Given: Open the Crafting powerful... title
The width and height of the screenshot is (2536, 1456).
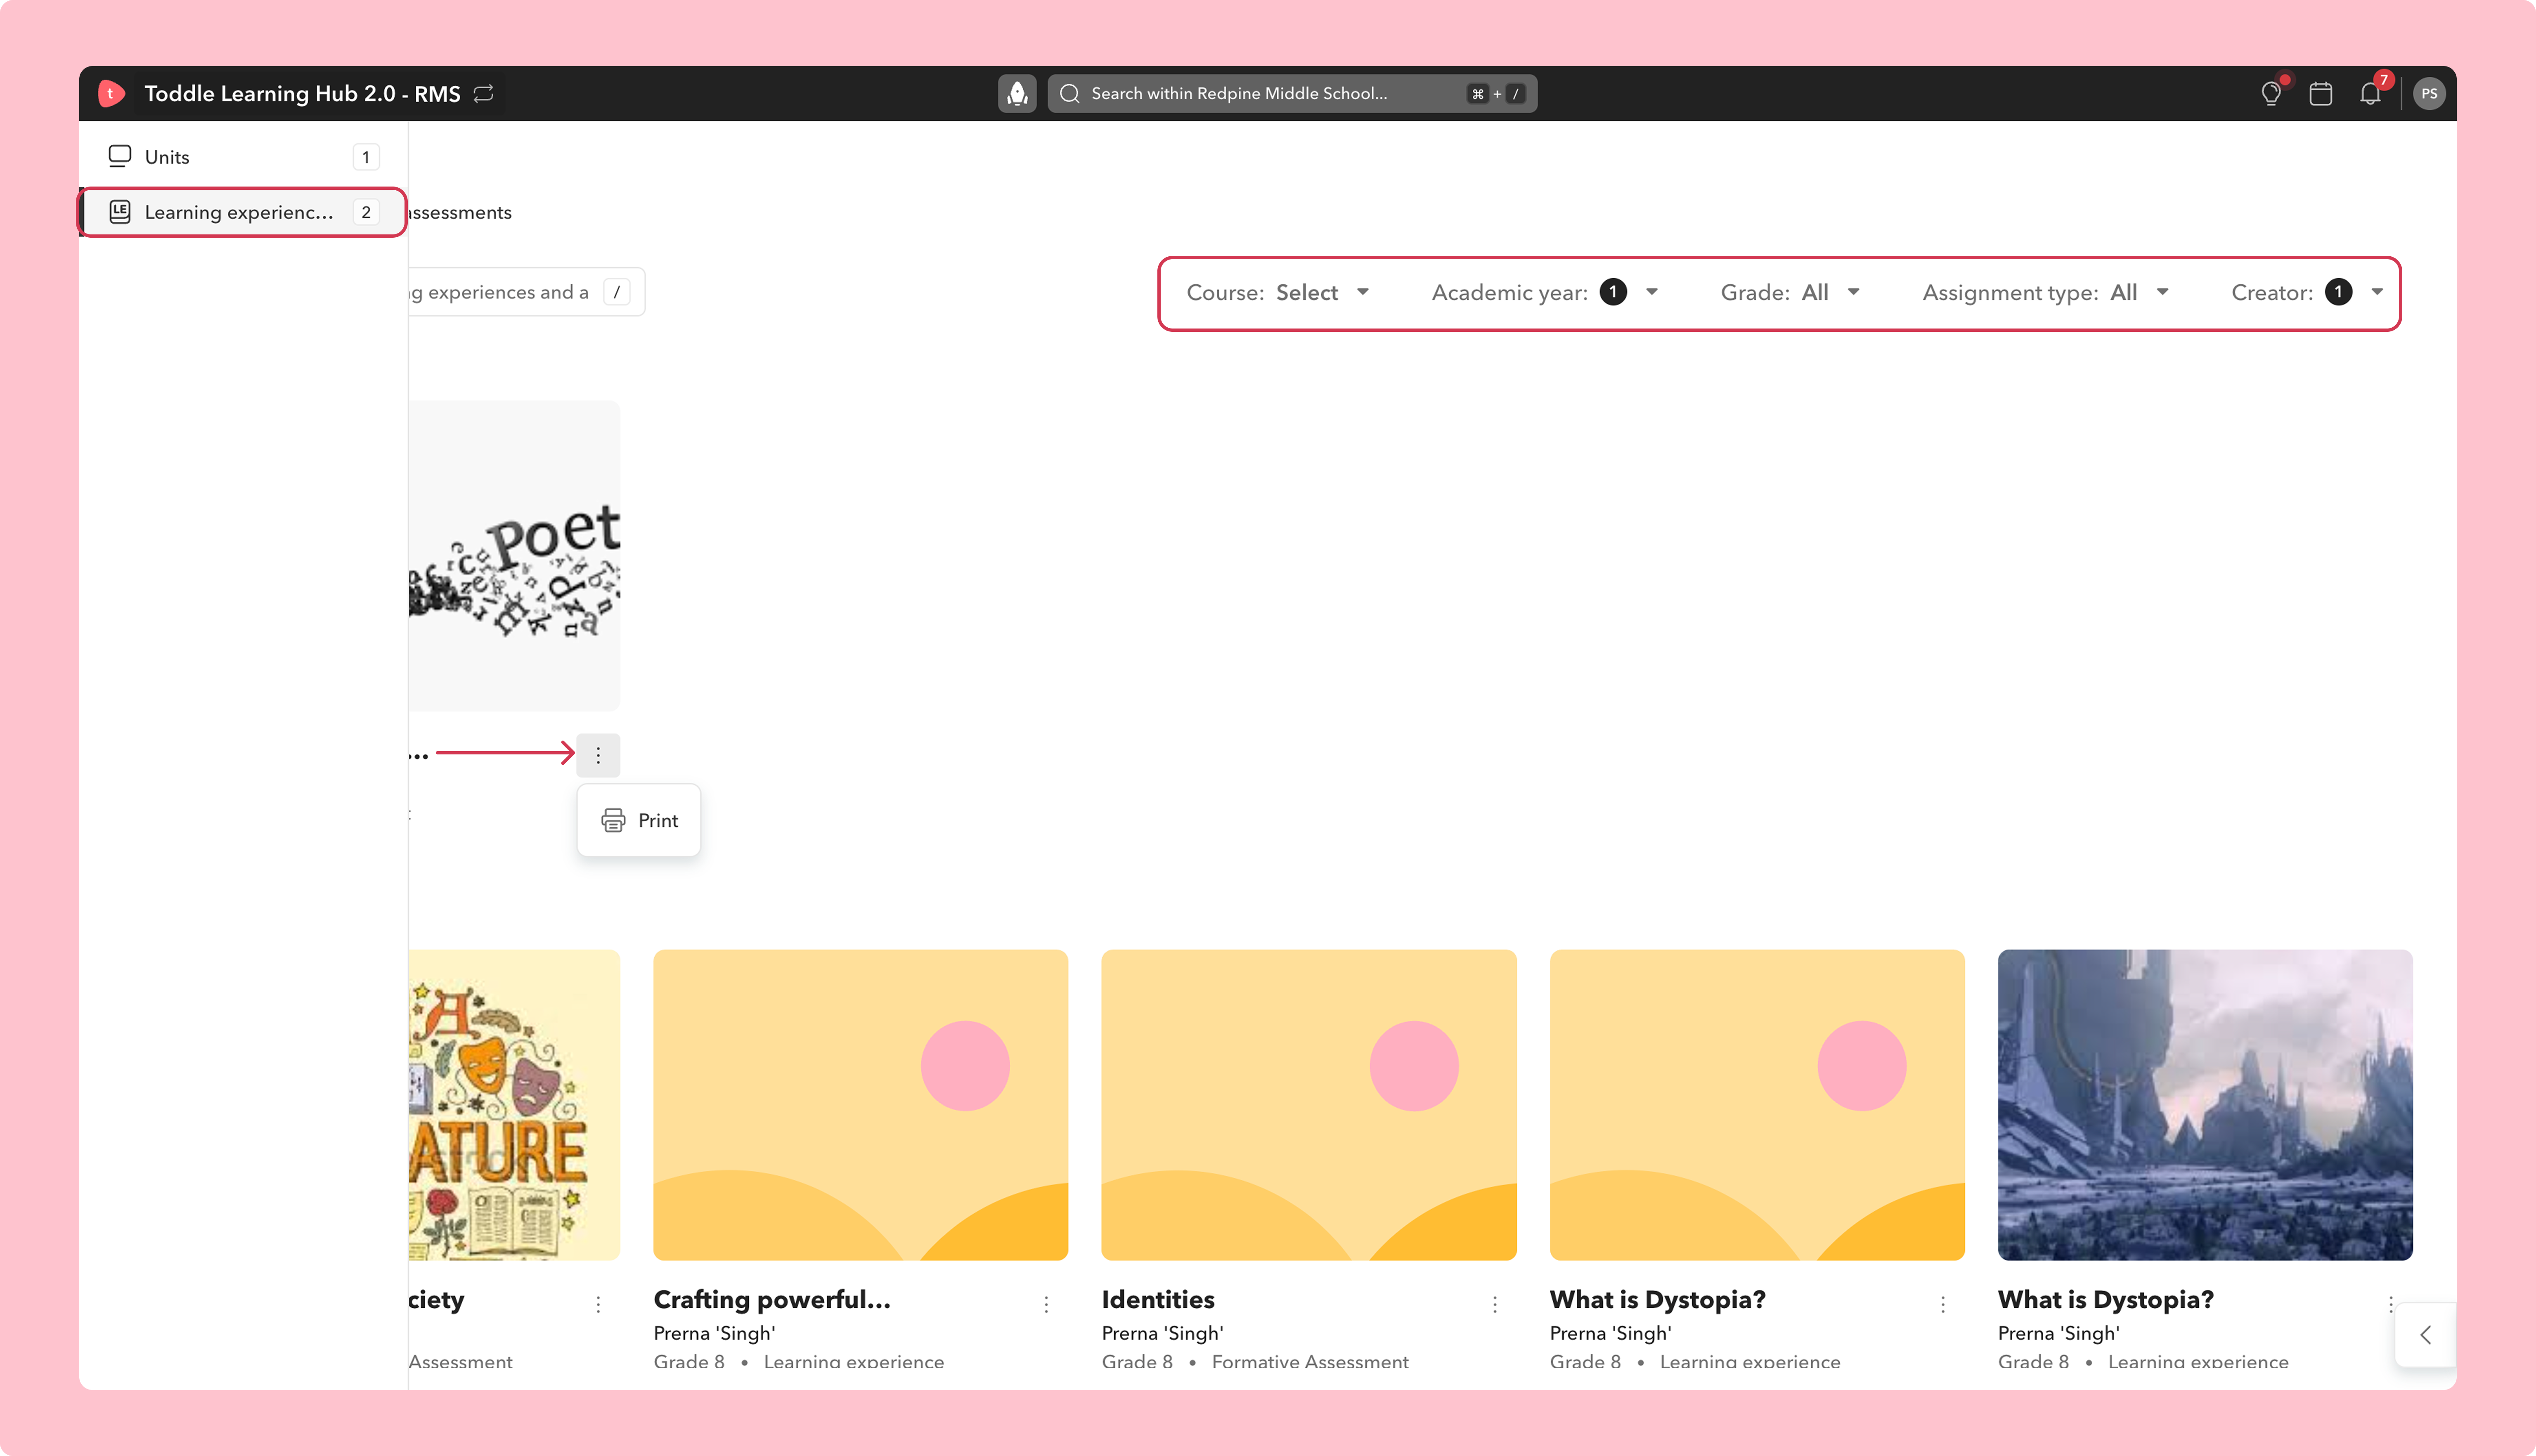Looking at the screenshot, I should click(771, 1299).
